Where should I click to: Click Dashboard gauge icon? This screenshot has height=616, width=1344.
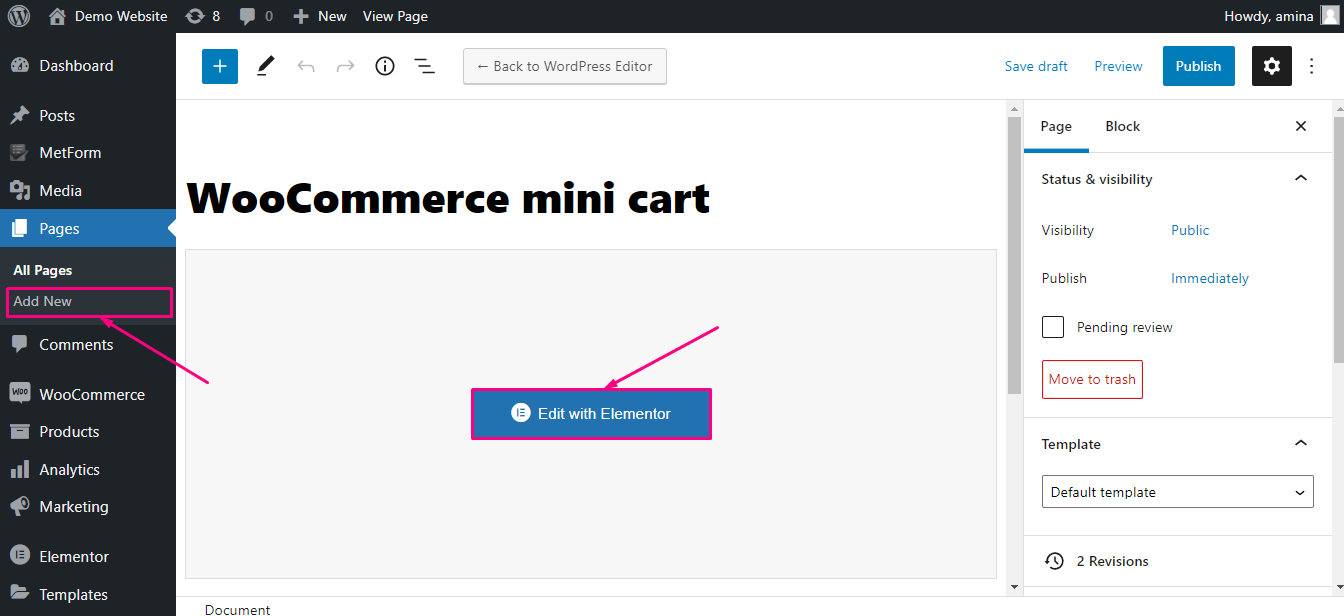click(x=20, y=66)
